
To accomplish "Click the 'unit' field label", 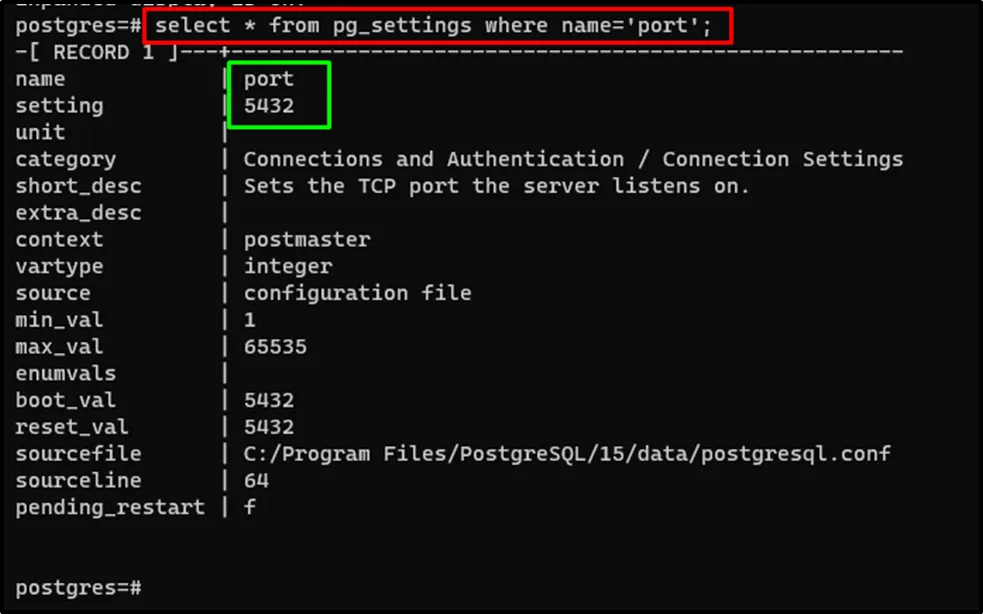I will tap(40, 132).
